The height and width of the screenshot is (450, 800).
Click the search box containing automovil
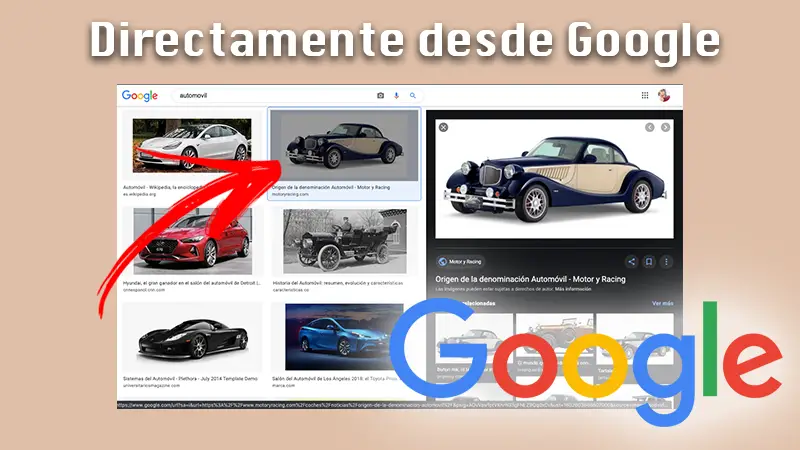pyautogui.click(x=298, y=95)
